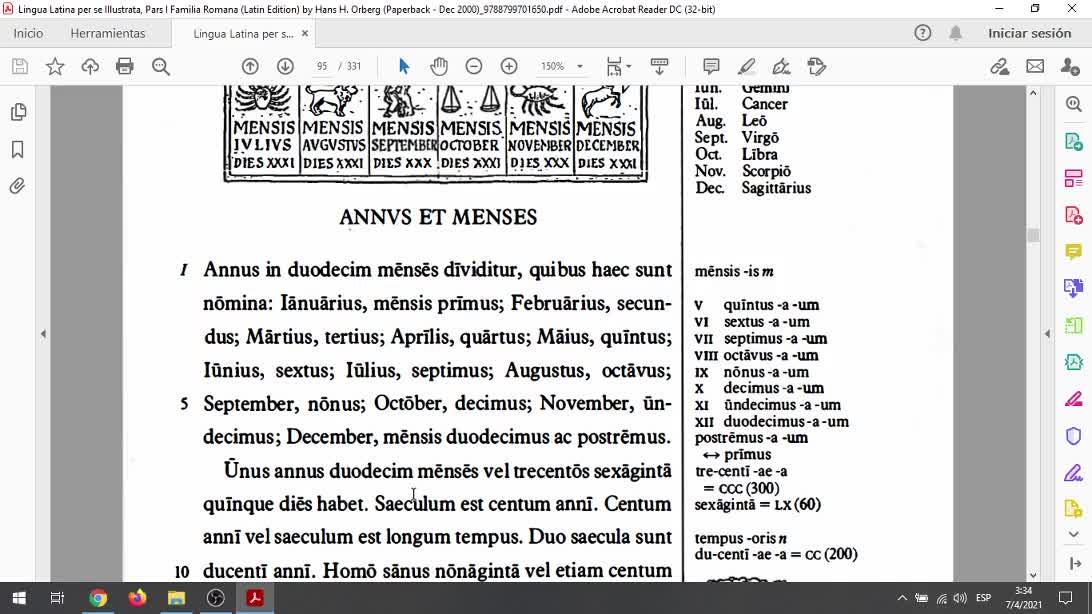
Task: Zoom out with the minus button
Action: click(474, 66)
